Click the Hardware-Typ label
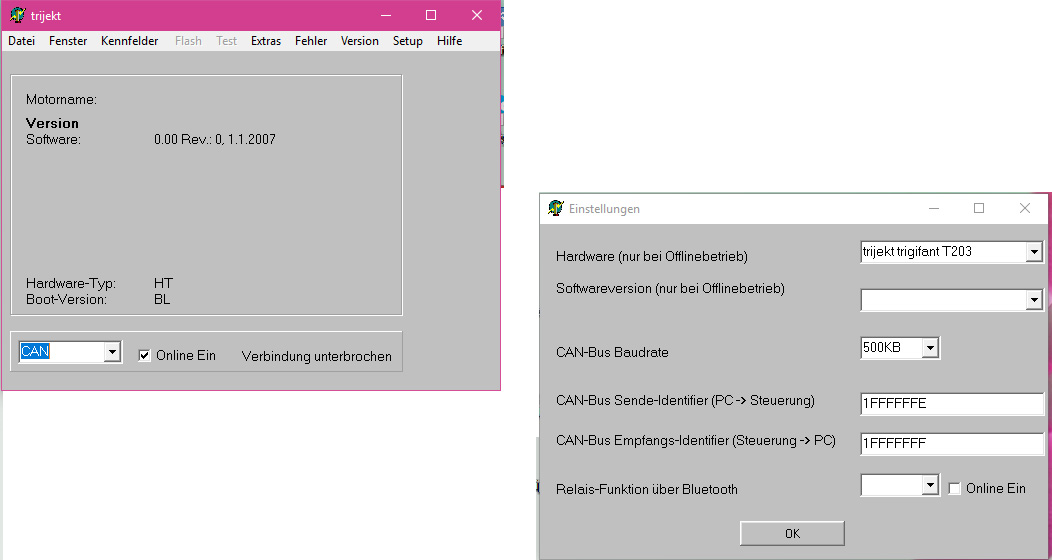 [70, 283]
